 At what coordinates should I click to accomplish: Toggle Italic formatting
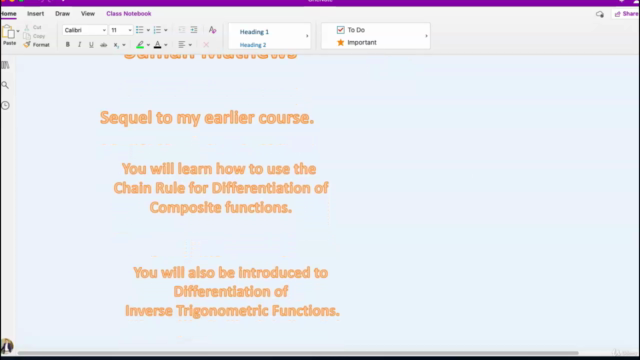coord(80,44)
